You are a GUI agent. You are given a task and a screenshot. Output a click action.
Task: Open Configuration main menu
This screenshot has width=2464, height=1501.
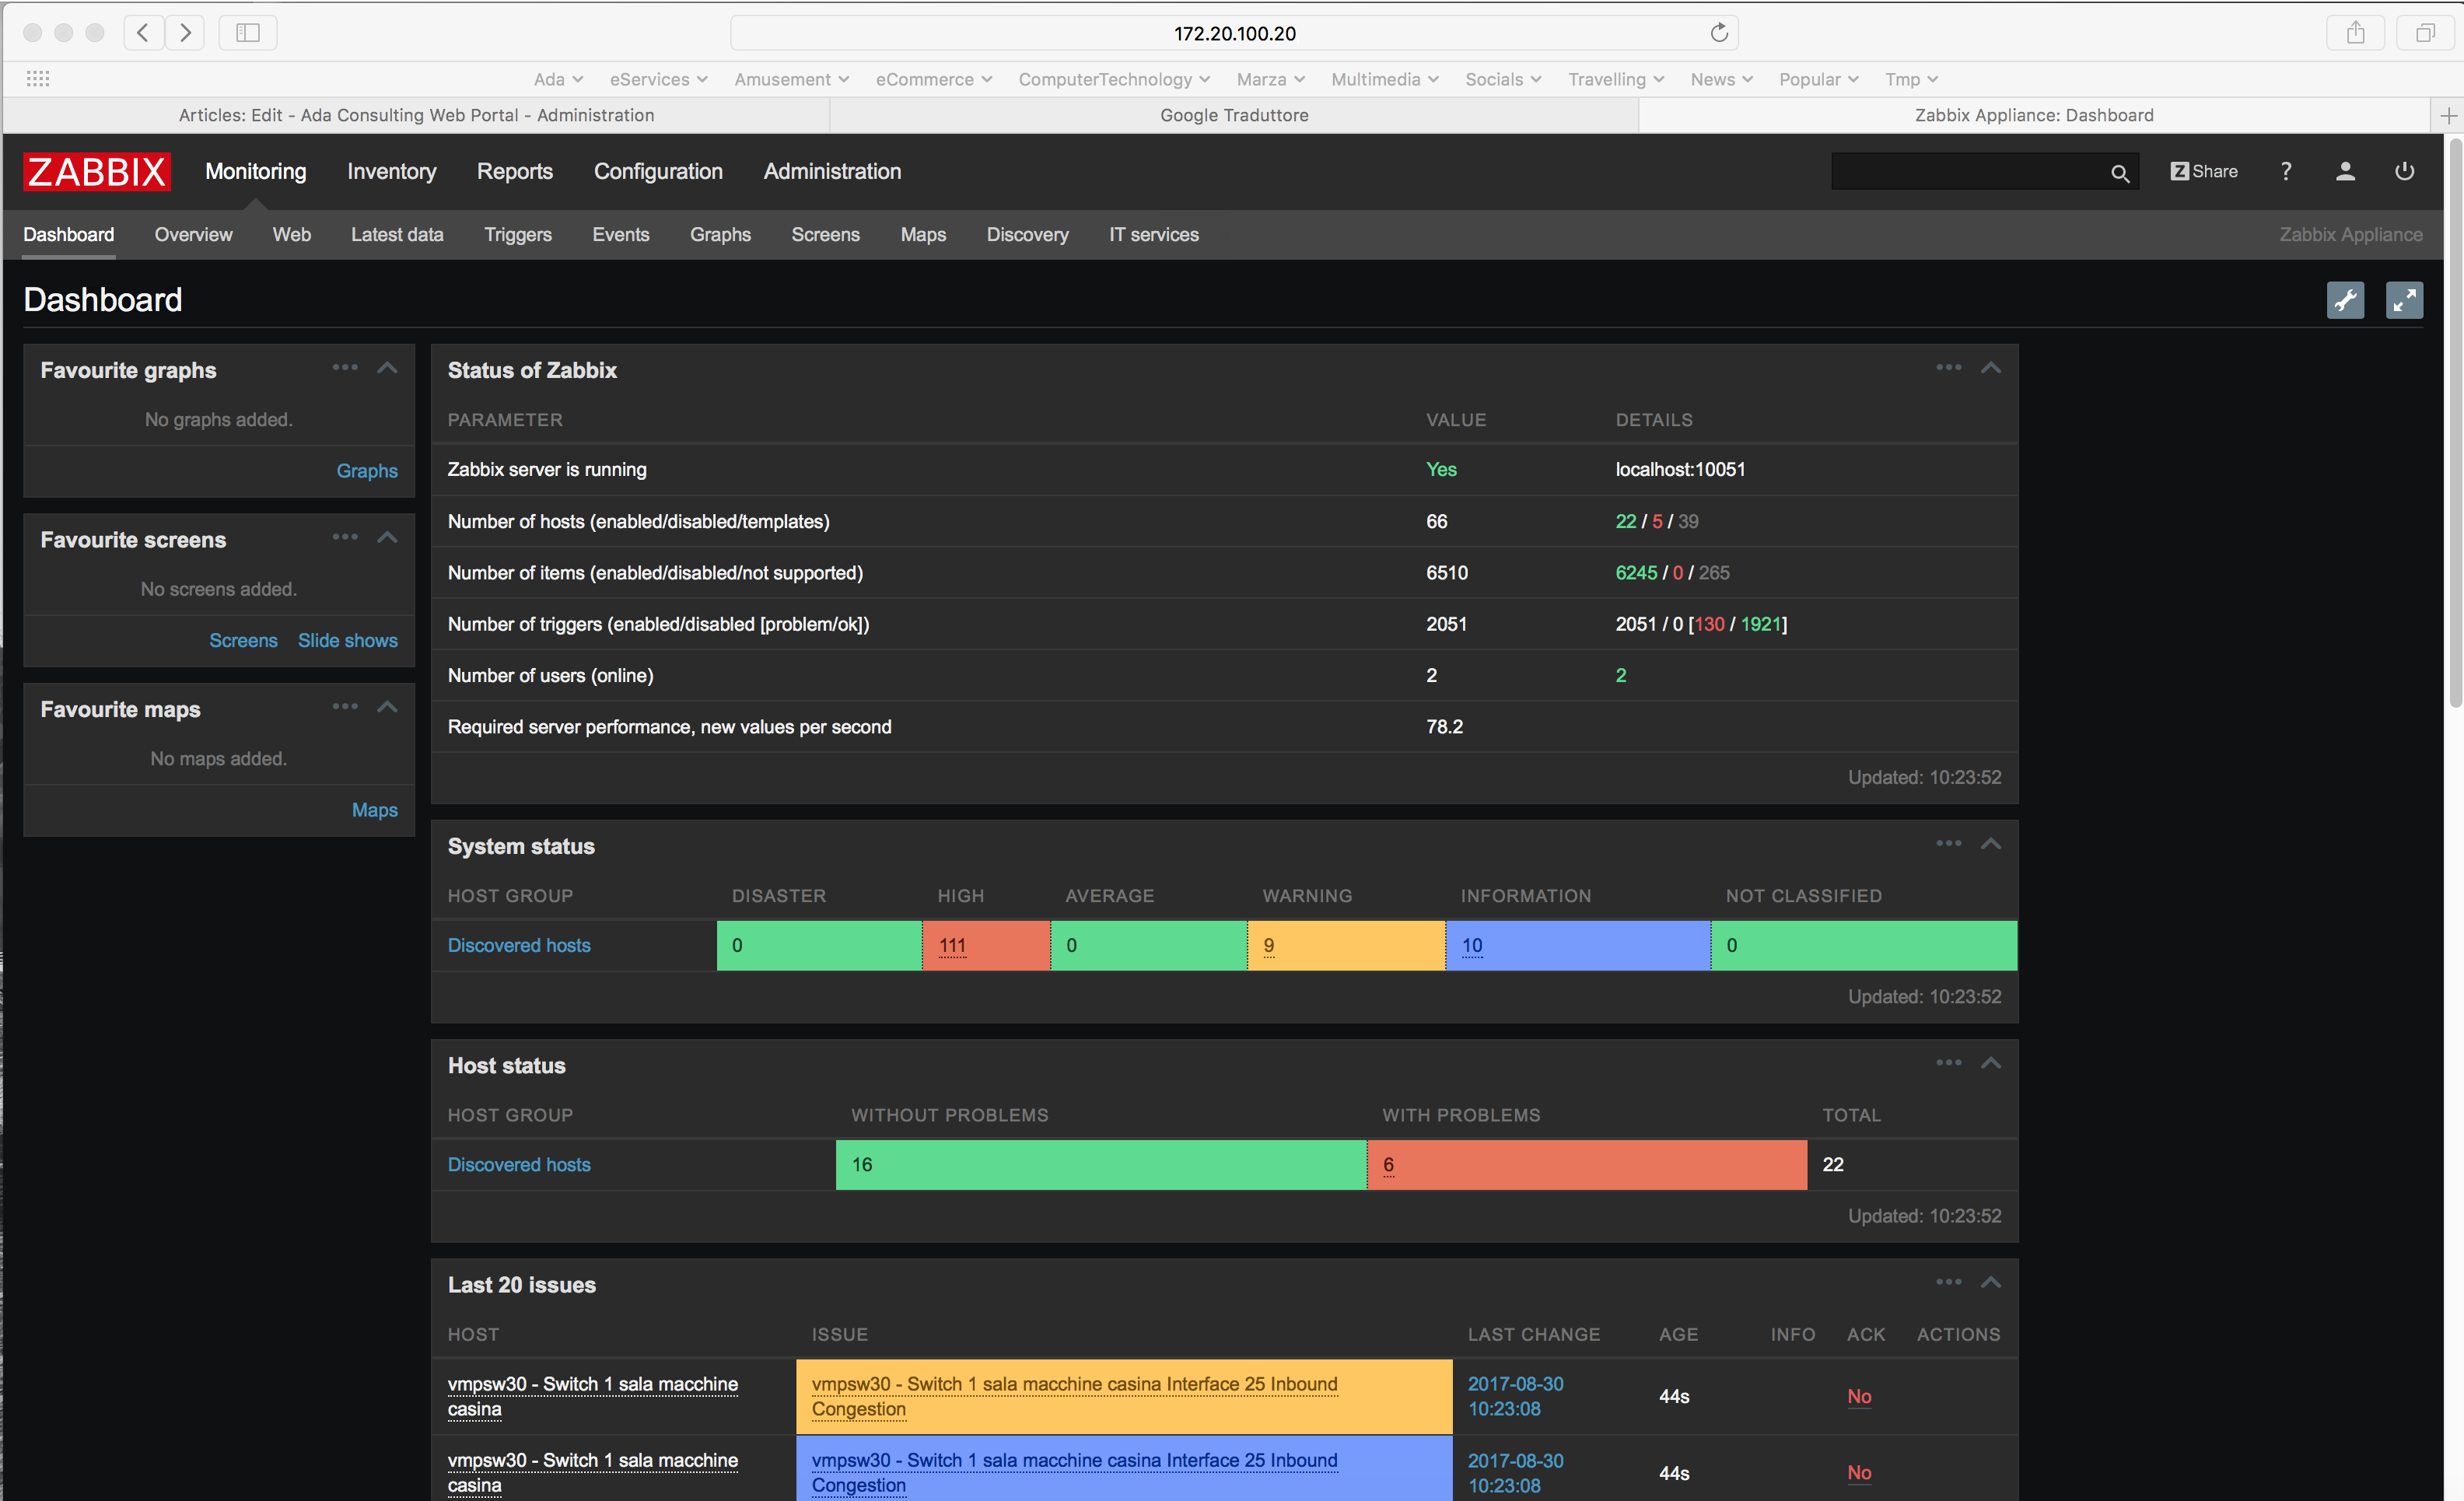click(x=658, y=171)
